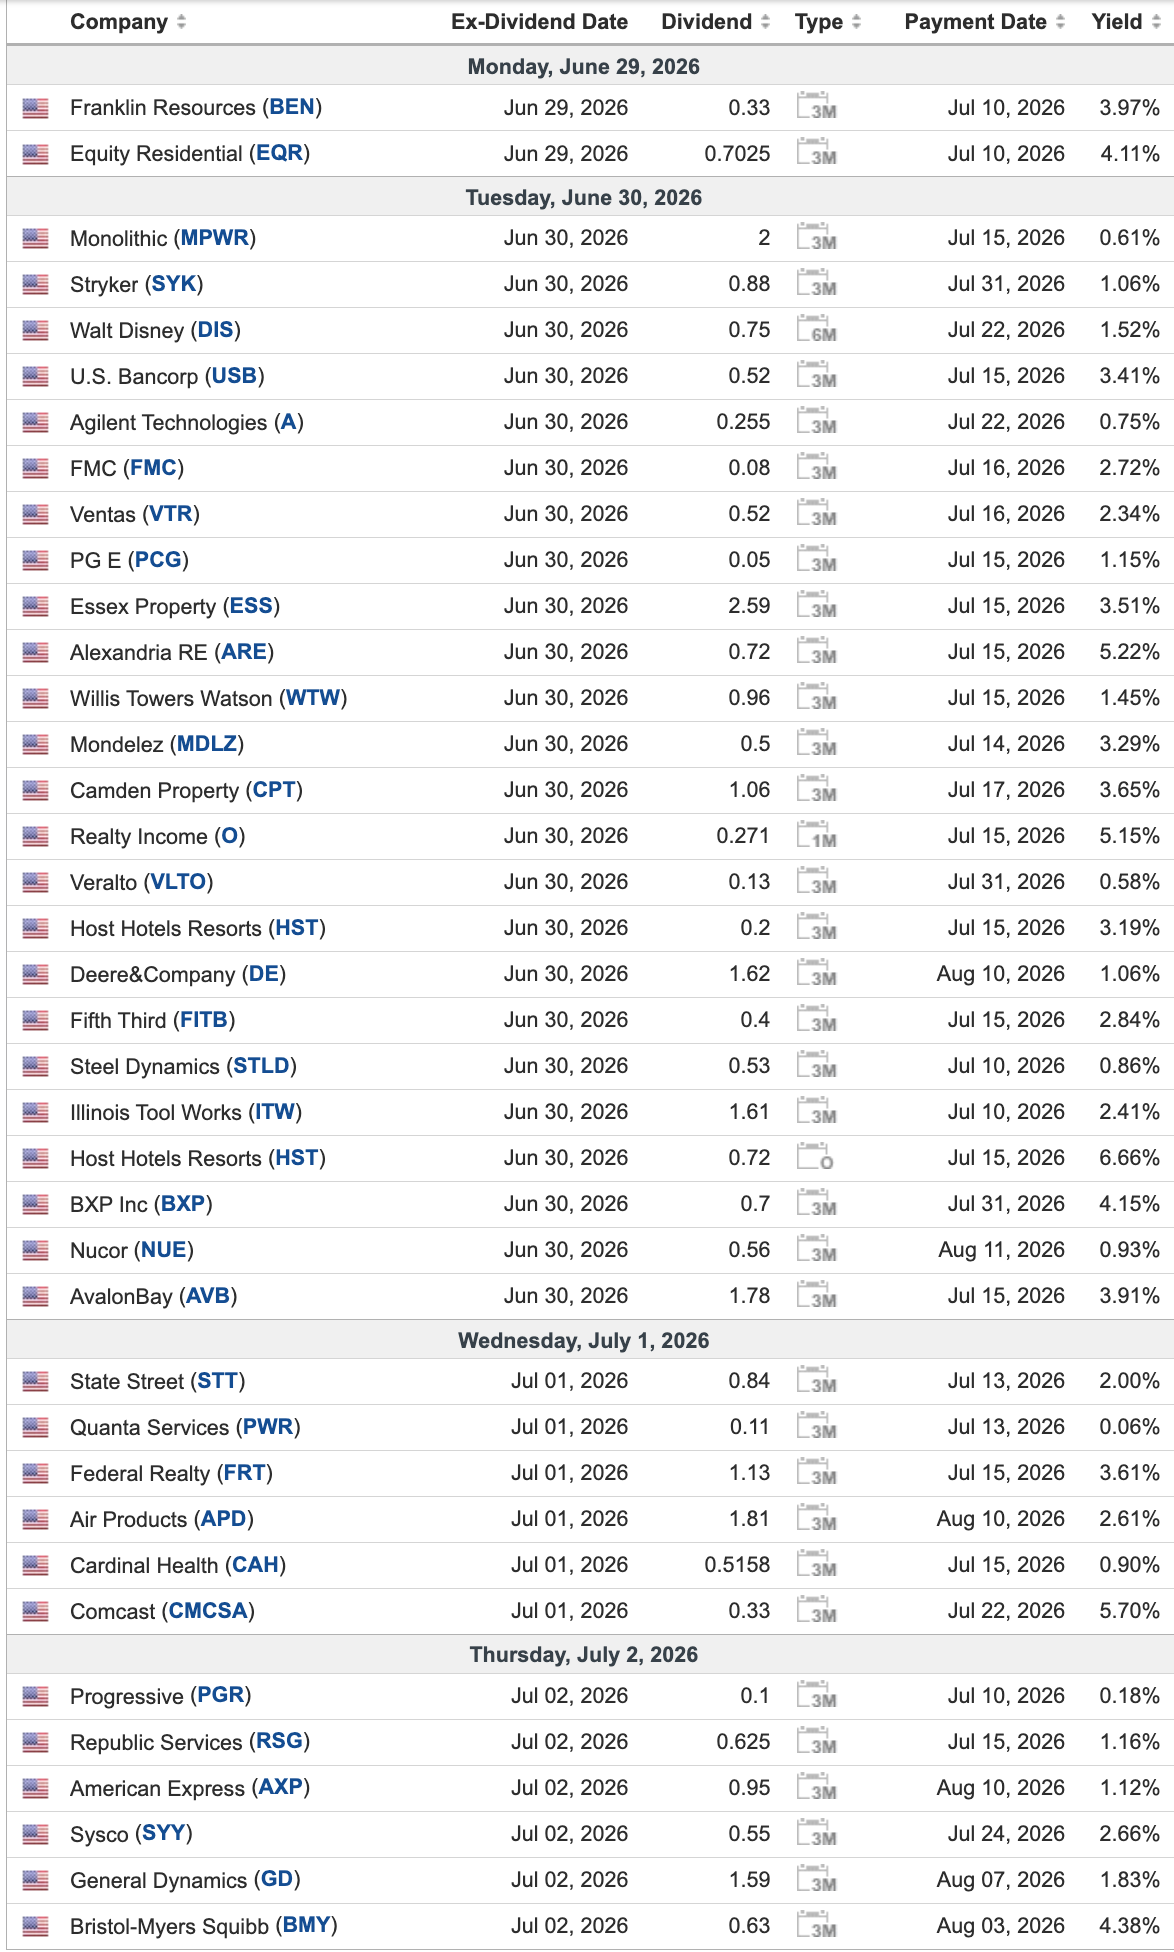Sort by the Payment Date column
The image size is (1174, 1952).
click(985, 22)
